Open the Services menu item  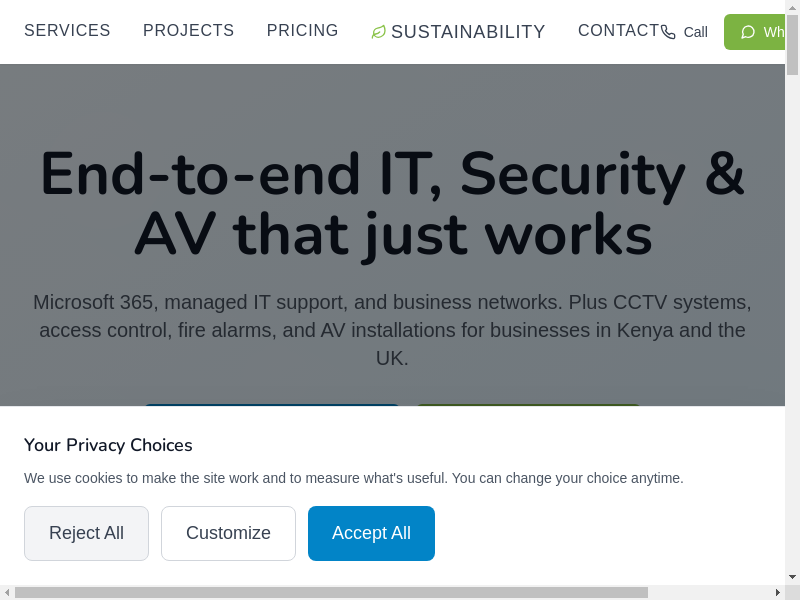(x=67, y=31)
